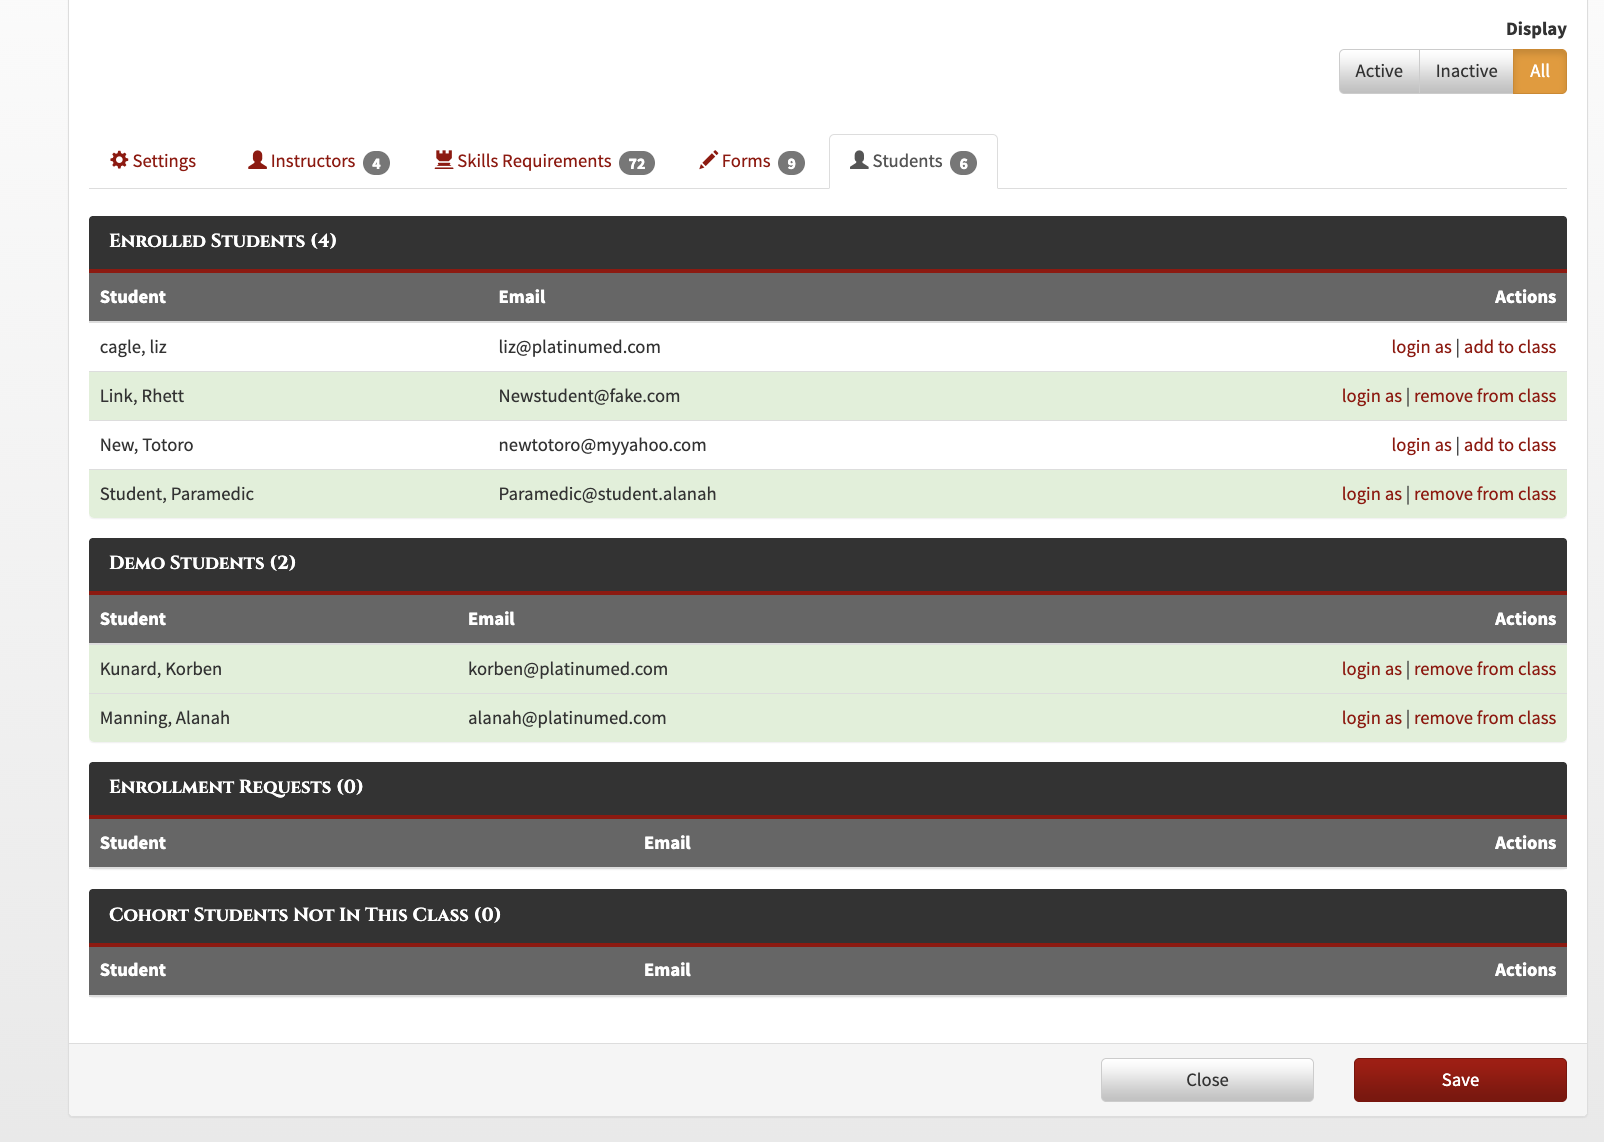The width and height of the screenshot is (1604, 1142).
Task: Click student name cagle, liz
Action: [133, 347]
